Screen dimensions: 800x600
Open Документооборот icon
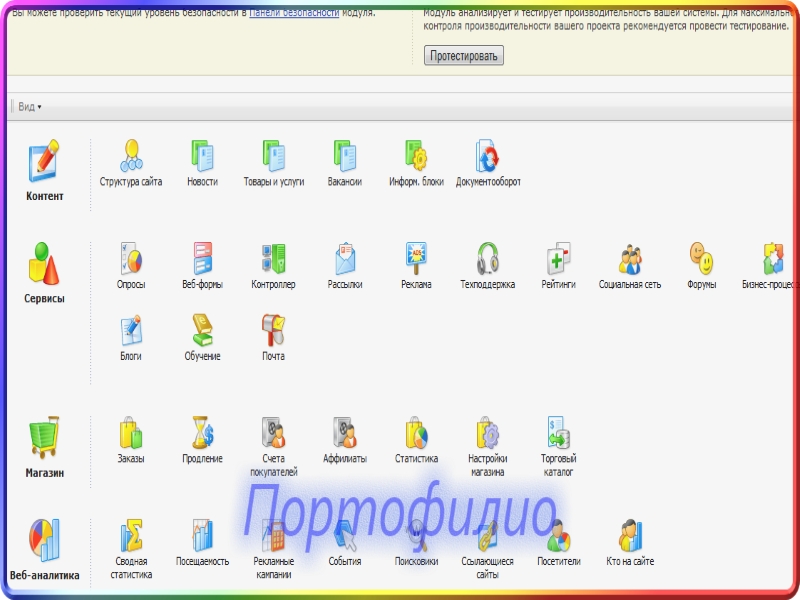(488, 156)
